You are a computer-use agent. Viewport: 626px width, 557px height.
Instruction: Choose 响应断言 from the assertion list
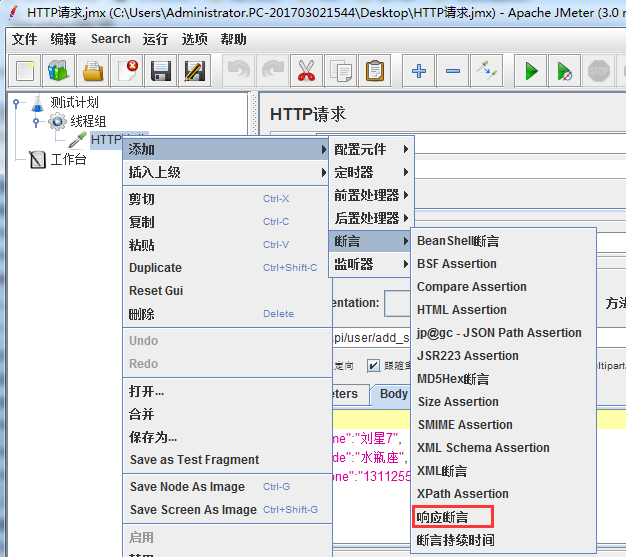(503, 517)
